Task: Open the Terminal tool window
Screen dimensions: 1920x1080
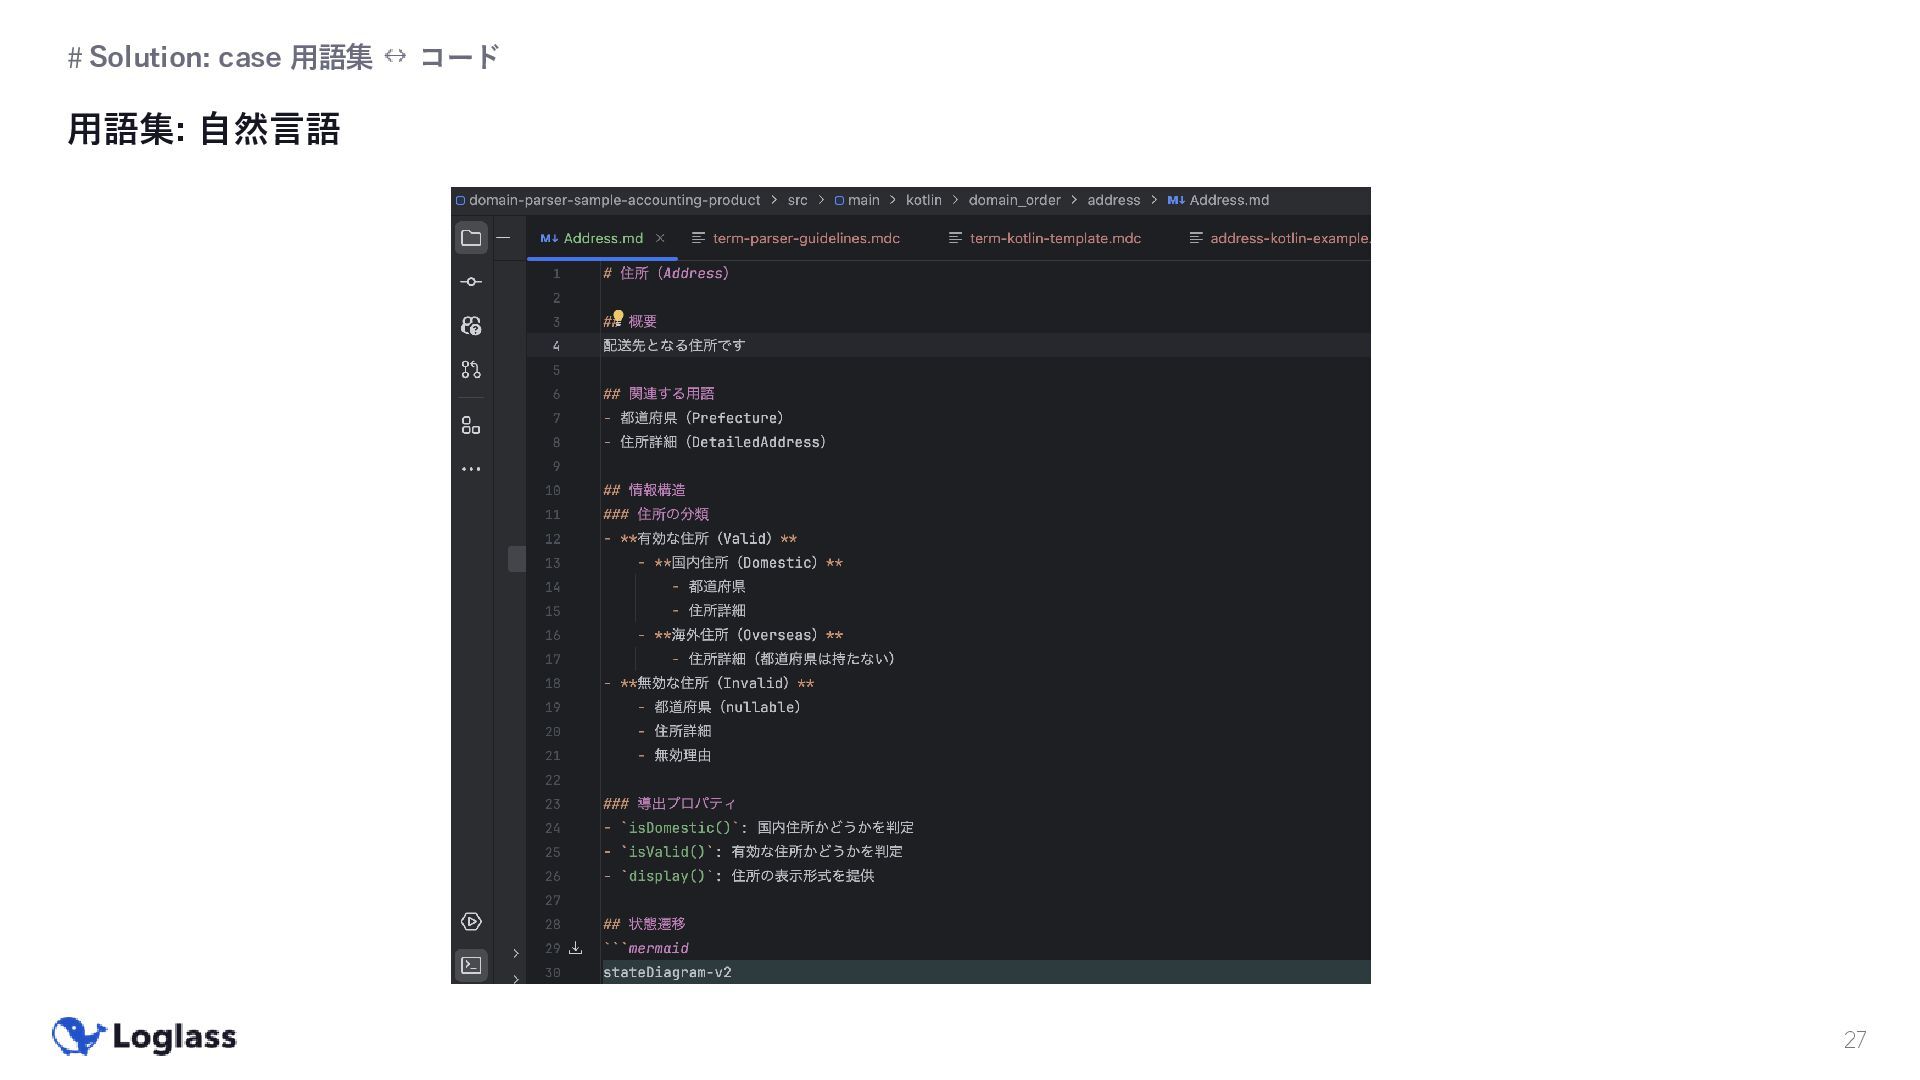Action: (x=471, y=965)
